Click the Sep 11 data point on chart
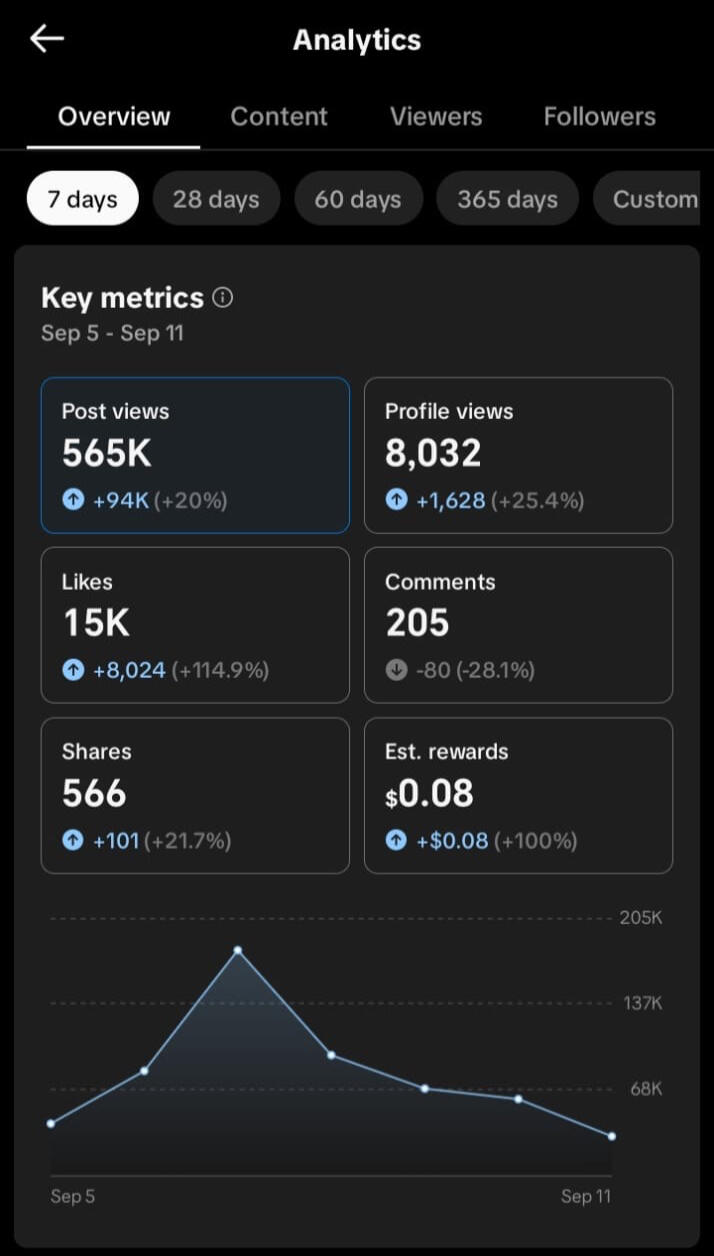Image resolution: width=714 pixels, height=1256 pixels. pyautogui.click(x=612, y=1136)
